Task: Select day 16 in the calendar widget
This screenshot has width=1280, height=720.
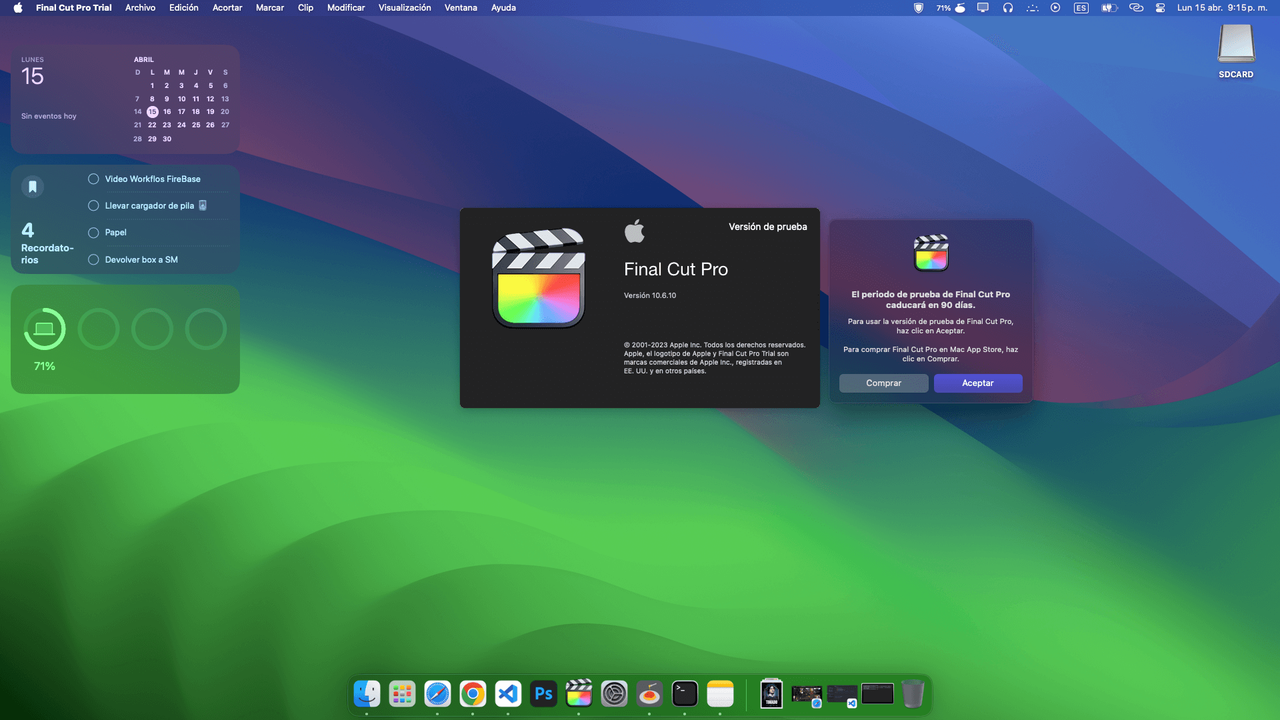Action: tap(167, 112)
